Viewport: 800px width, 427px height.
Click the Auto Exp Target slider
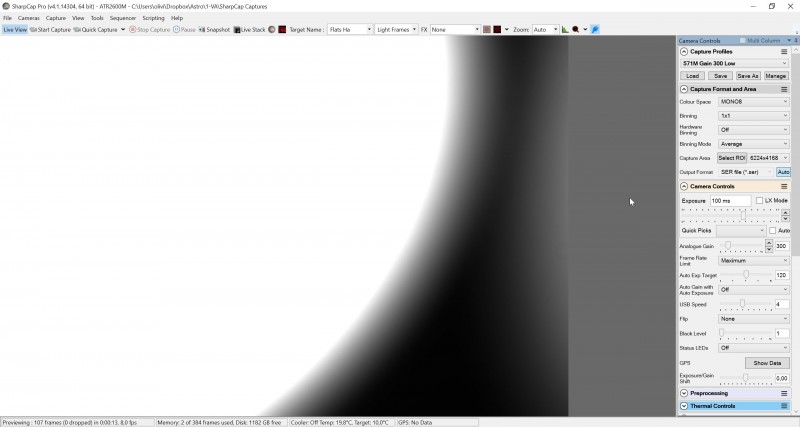tap(745, 275)
